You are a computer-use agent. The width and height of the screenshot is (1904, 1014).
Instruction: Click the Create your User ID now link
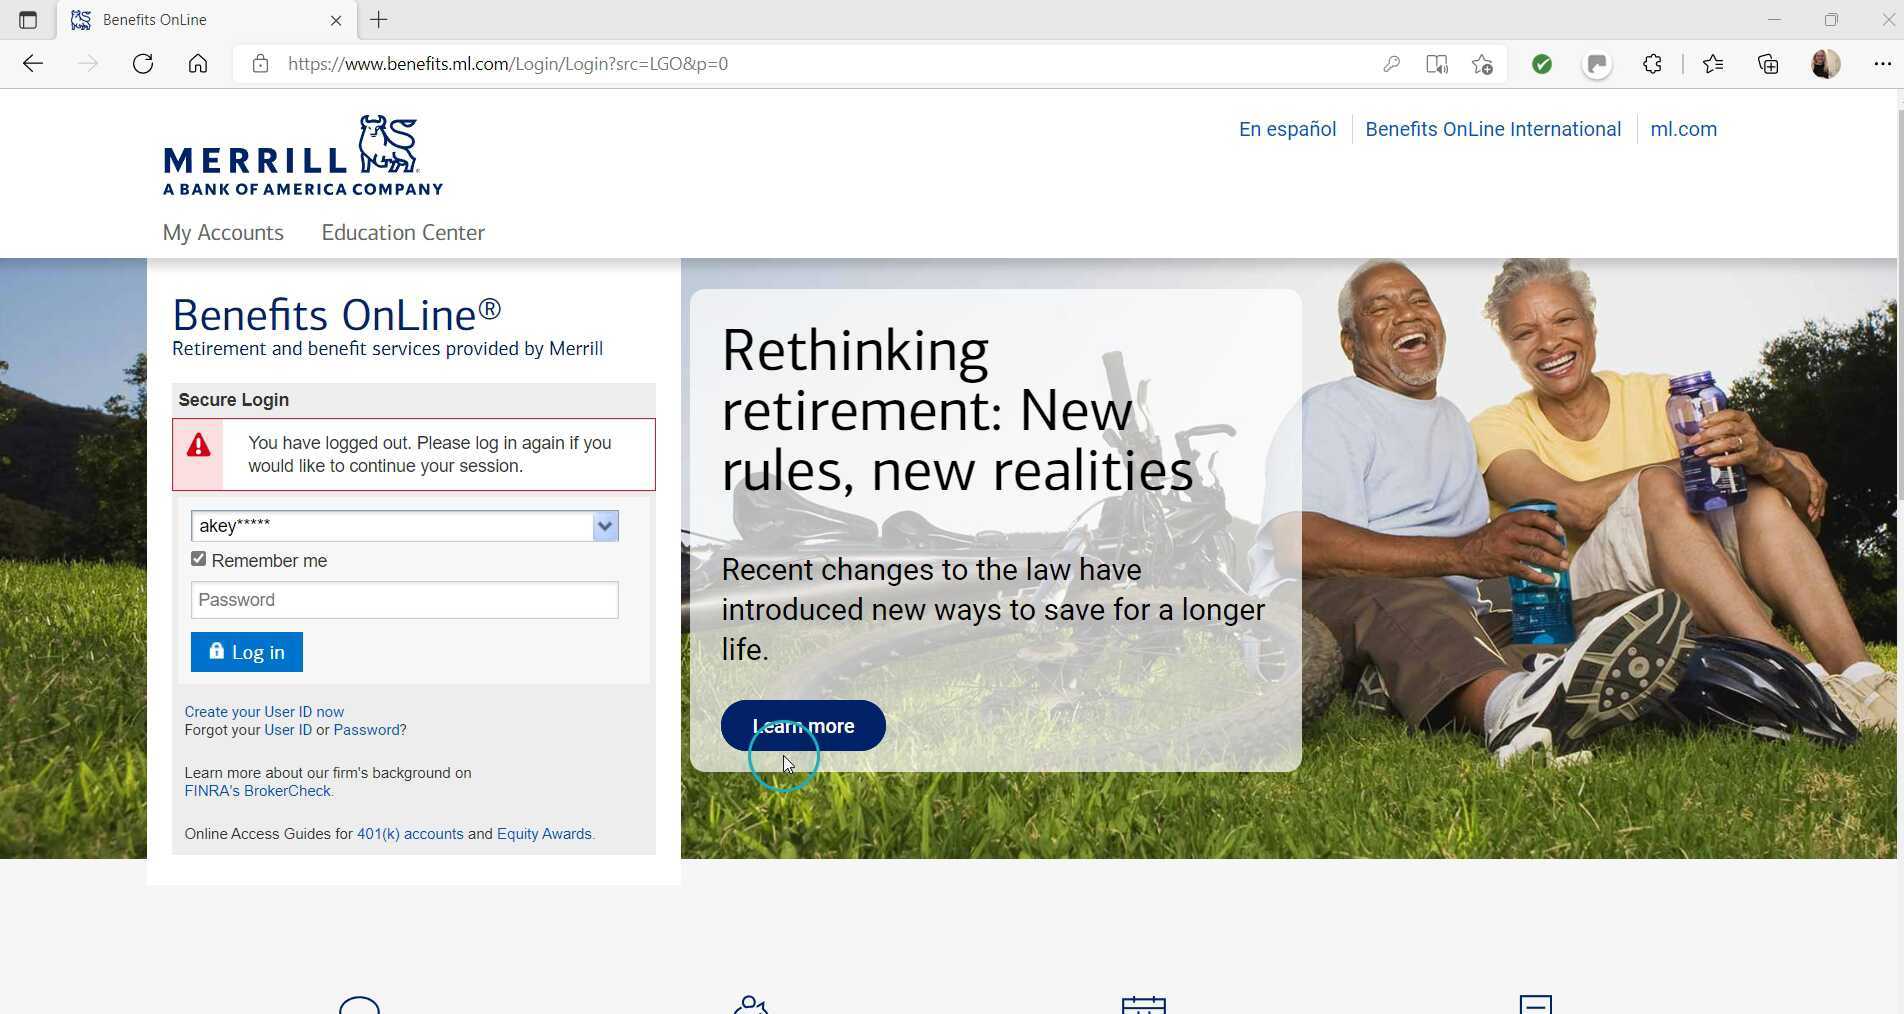pos(263,711)
